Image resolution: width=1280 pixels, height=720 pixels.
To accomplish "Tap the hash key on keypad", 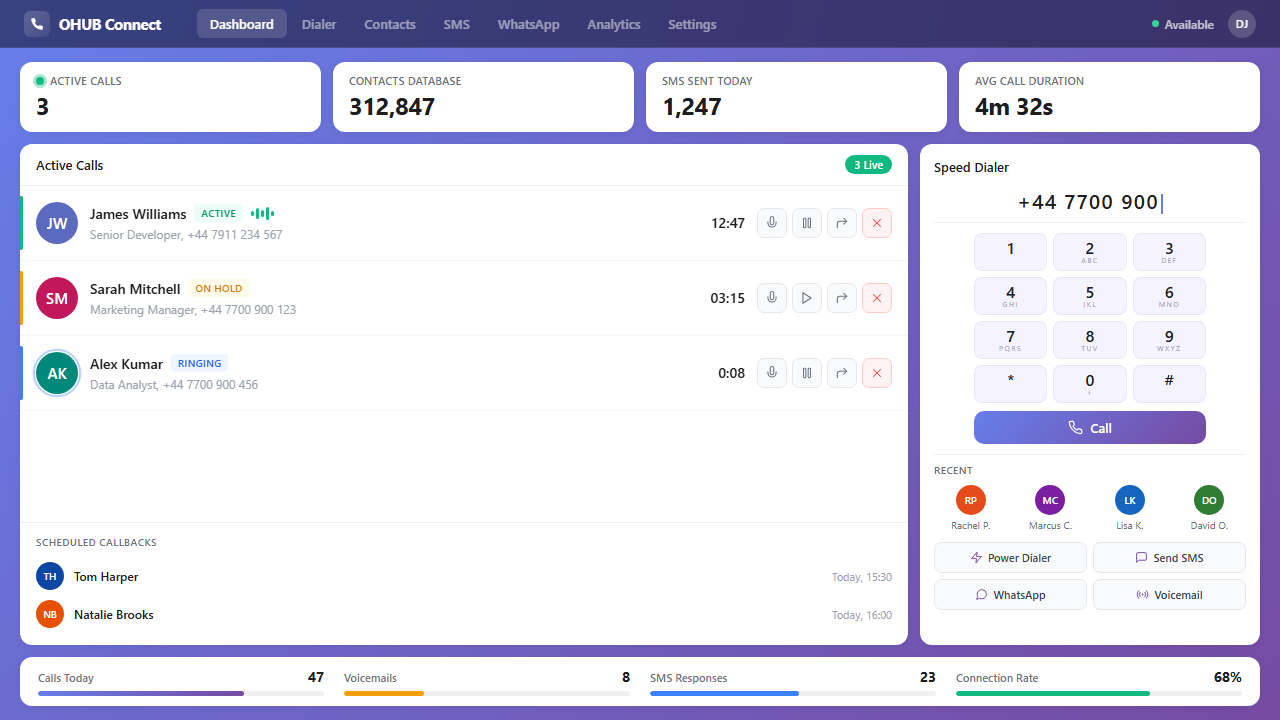I will tap(1169, 384).
